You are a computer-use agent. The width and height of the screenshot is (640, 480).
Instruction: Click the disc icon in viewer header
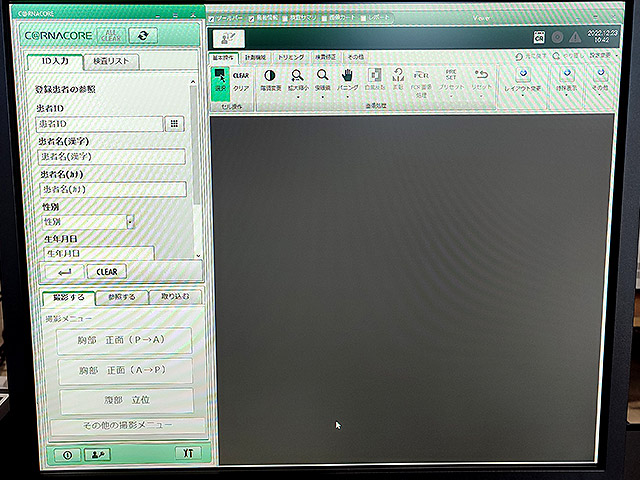557,37
